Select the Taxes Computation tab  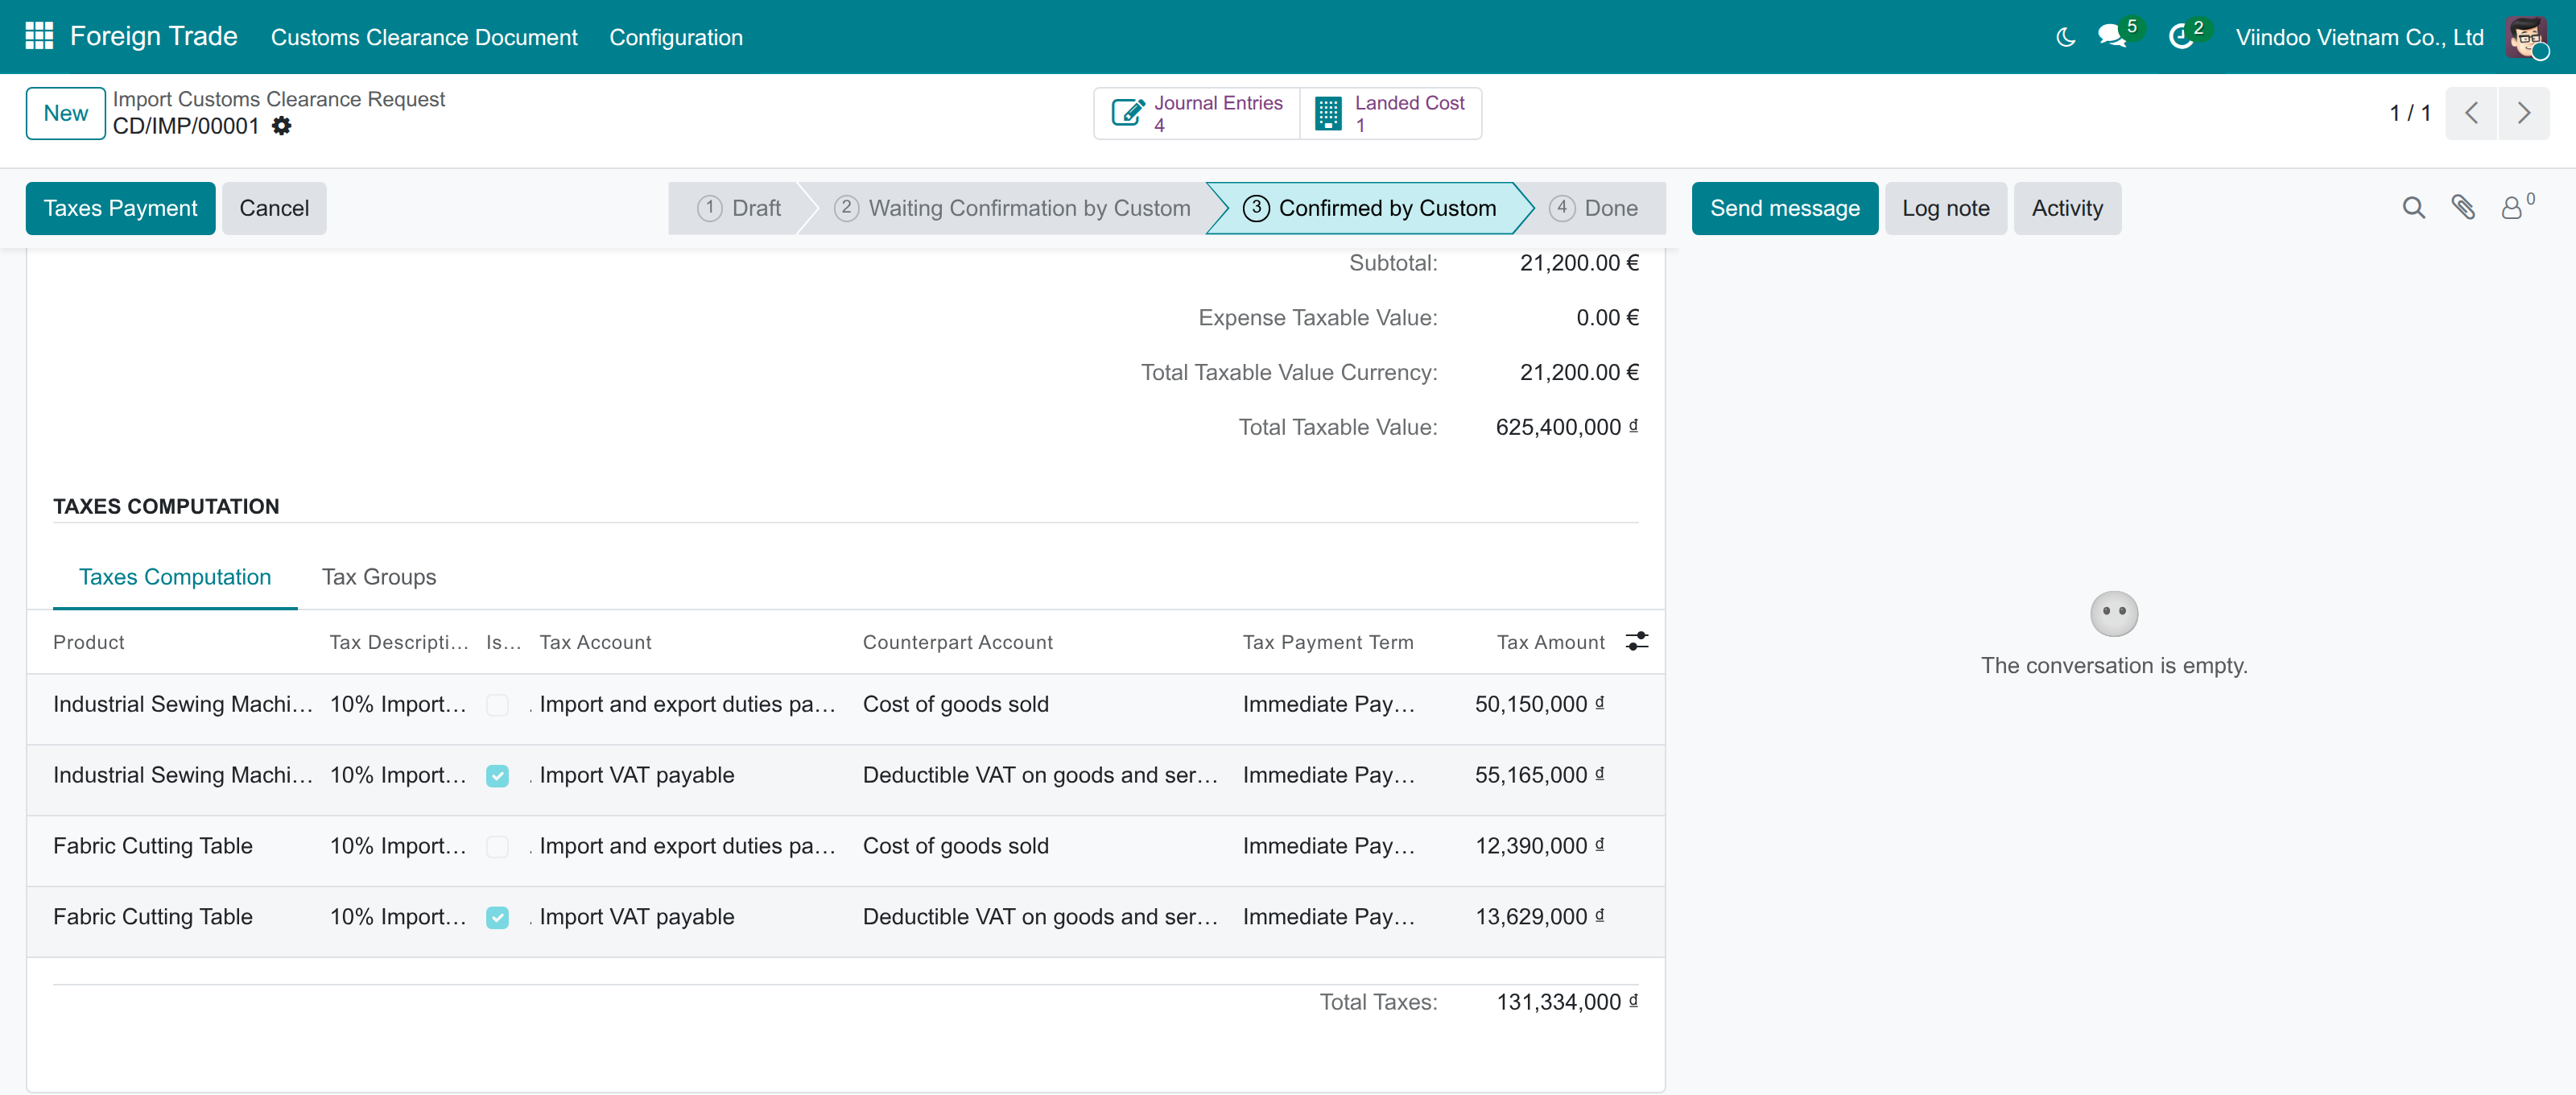tap(175, 577)
